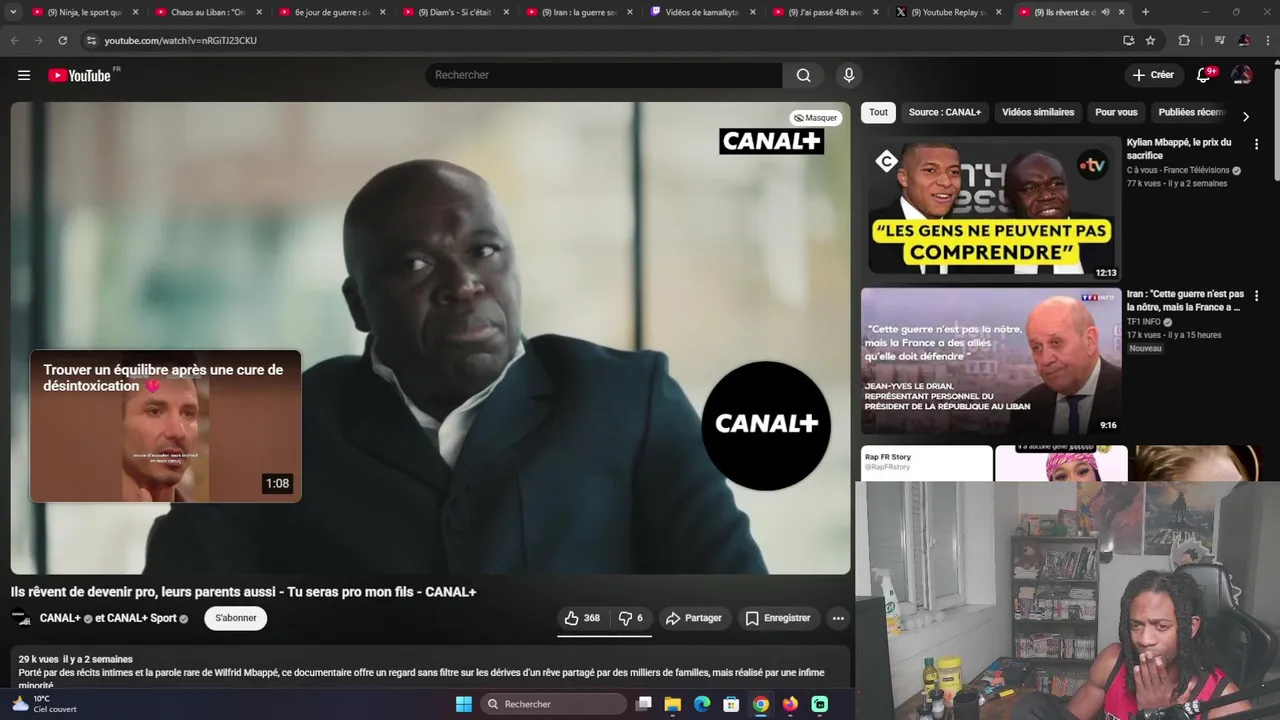Open Firefox from taskbar
This screenshot has height=720, width=1280.
[790, 704]
